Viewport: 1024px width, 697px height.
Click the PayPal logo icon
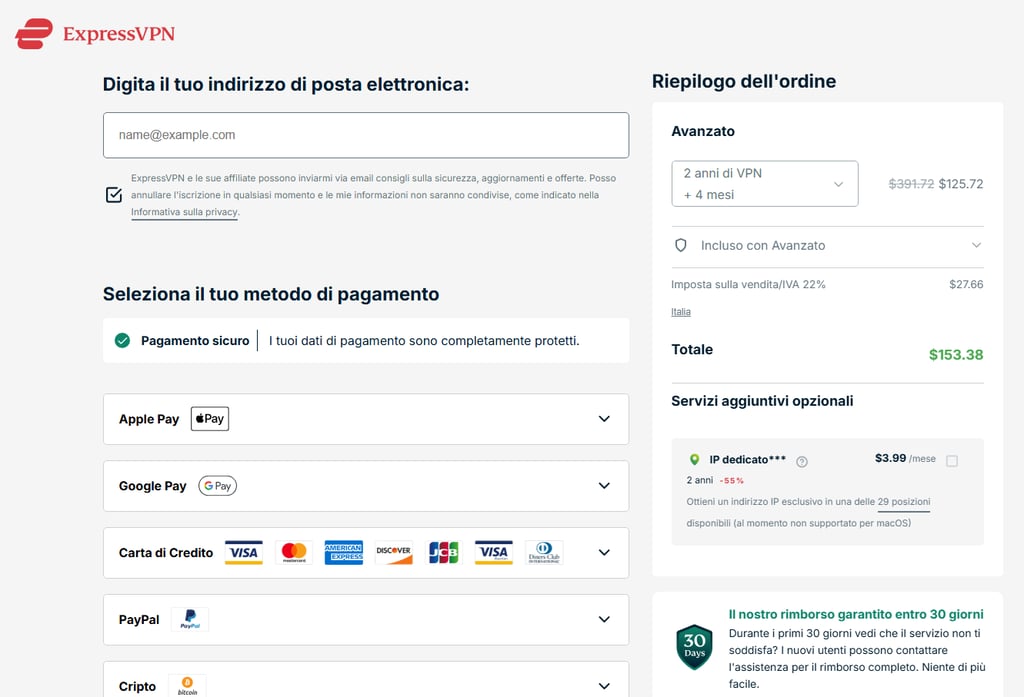pos(190,619)
